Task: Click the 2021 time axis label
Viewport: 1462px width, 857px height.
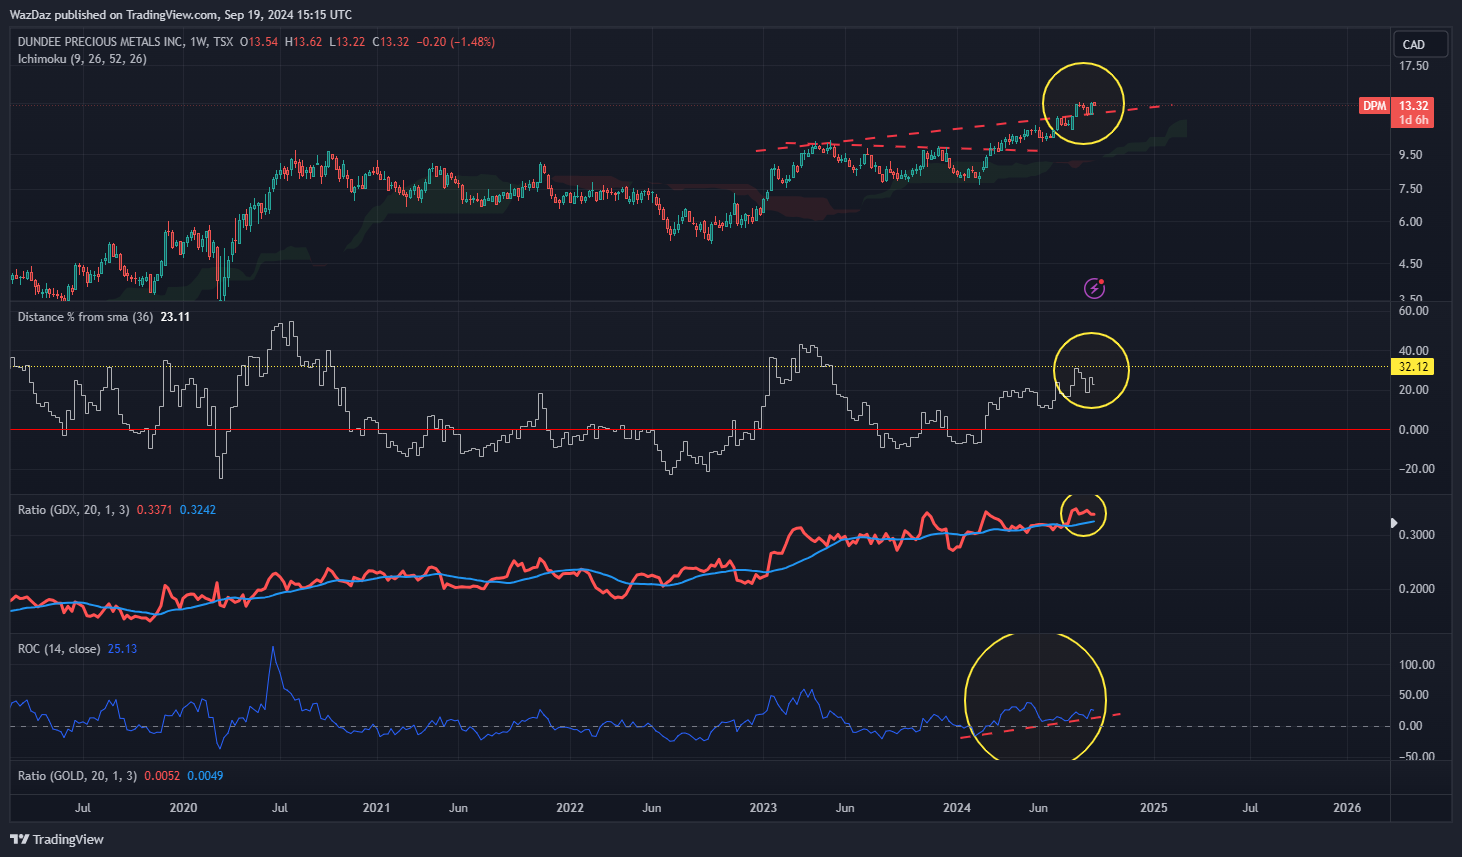Action: 376,808
